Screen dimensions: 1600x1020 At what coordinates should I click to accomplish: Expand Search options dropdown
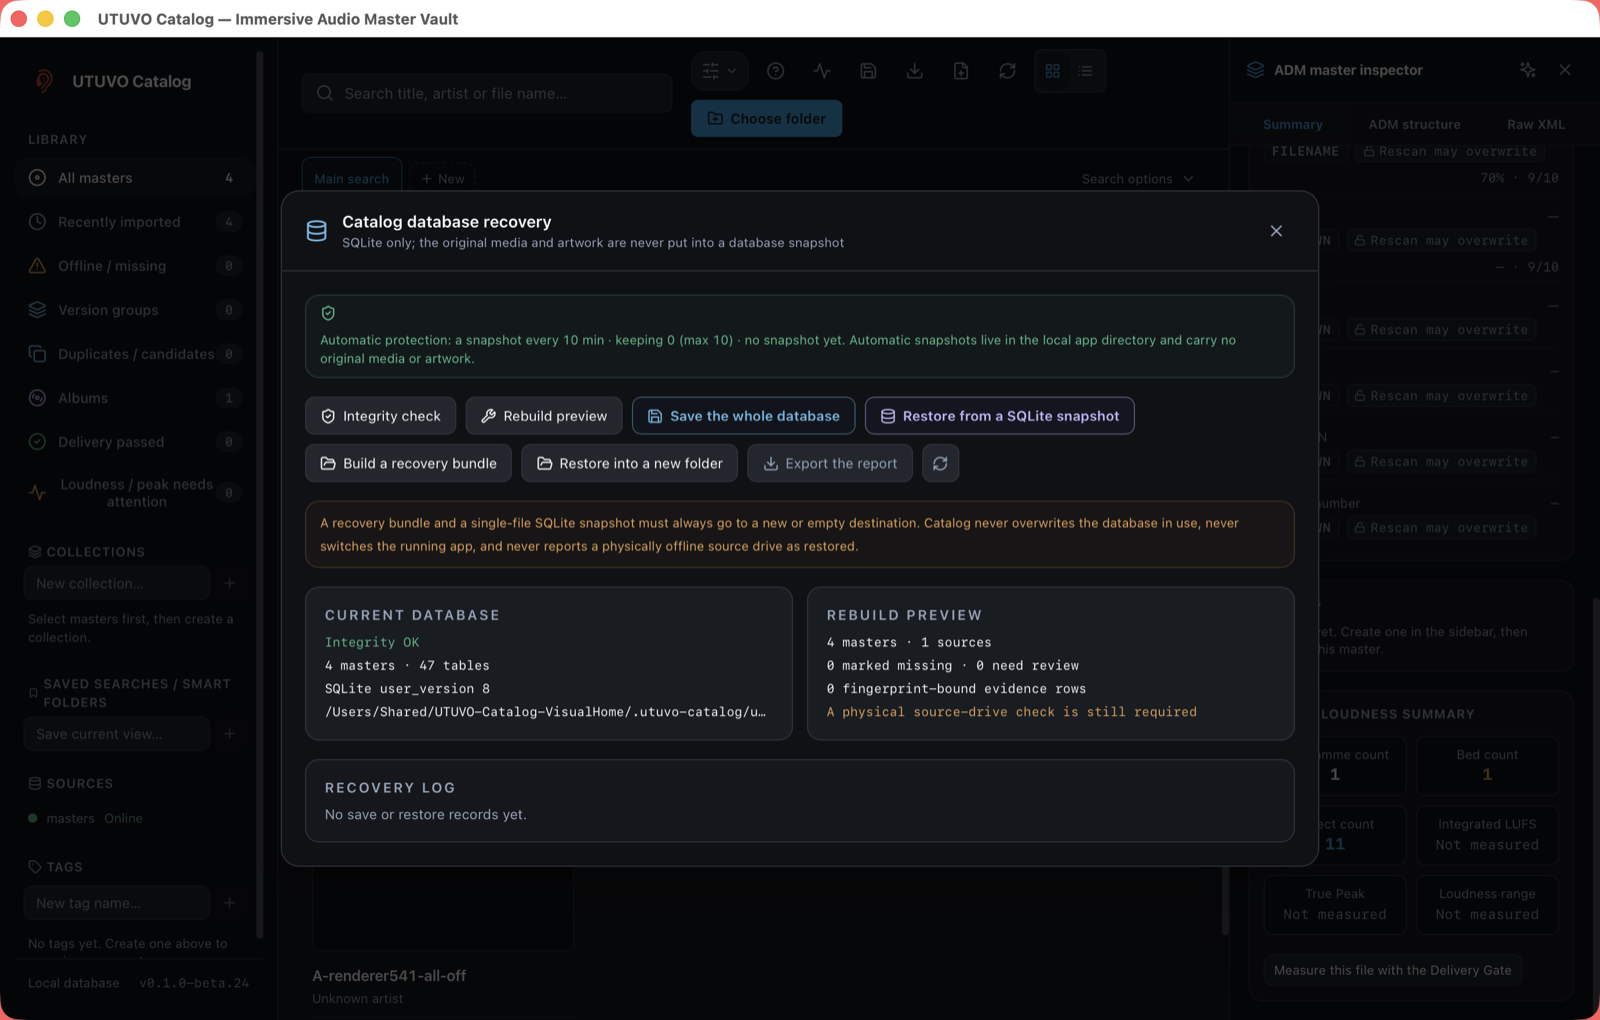point(1137,179)
